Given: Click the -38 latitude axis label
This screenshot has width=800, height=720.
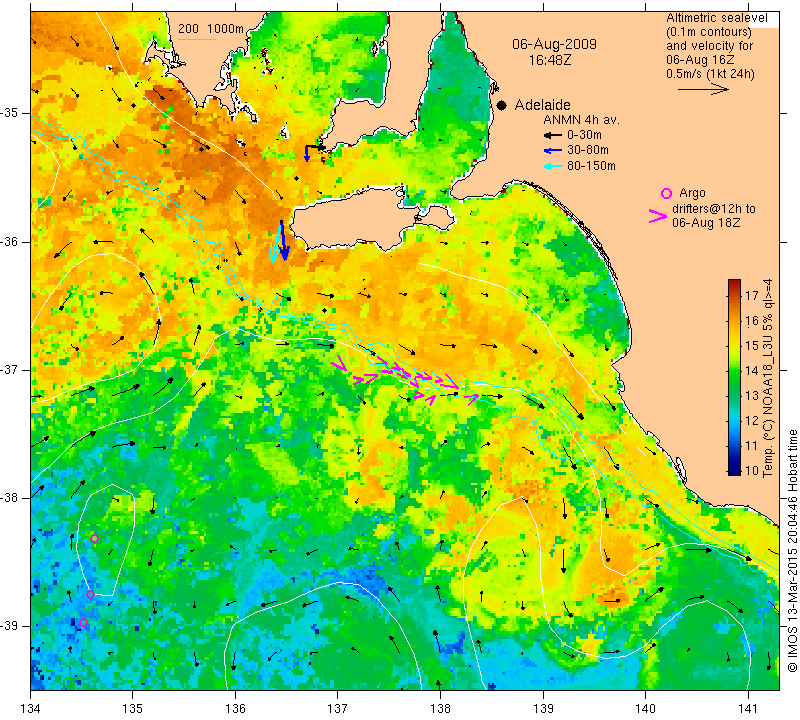Looking at the screenshot, I should click(x=10, y=498).
